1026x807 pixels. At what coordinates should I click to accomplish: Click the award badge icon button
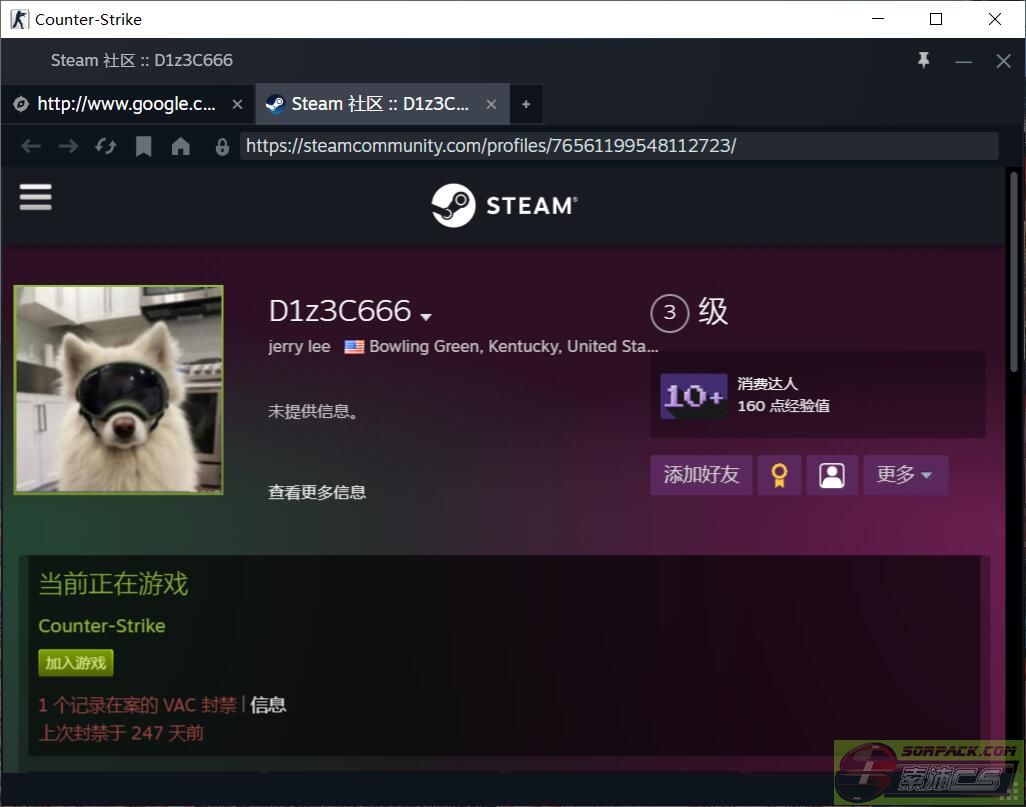(779, 475)
